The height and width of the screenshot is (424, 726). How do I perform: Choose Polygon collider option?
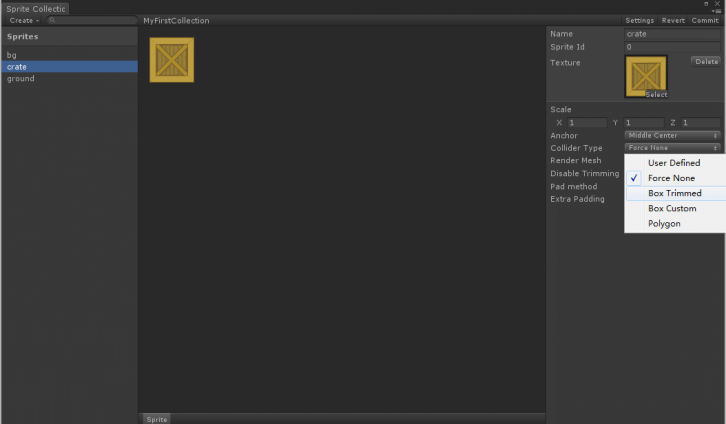point(676,224)
